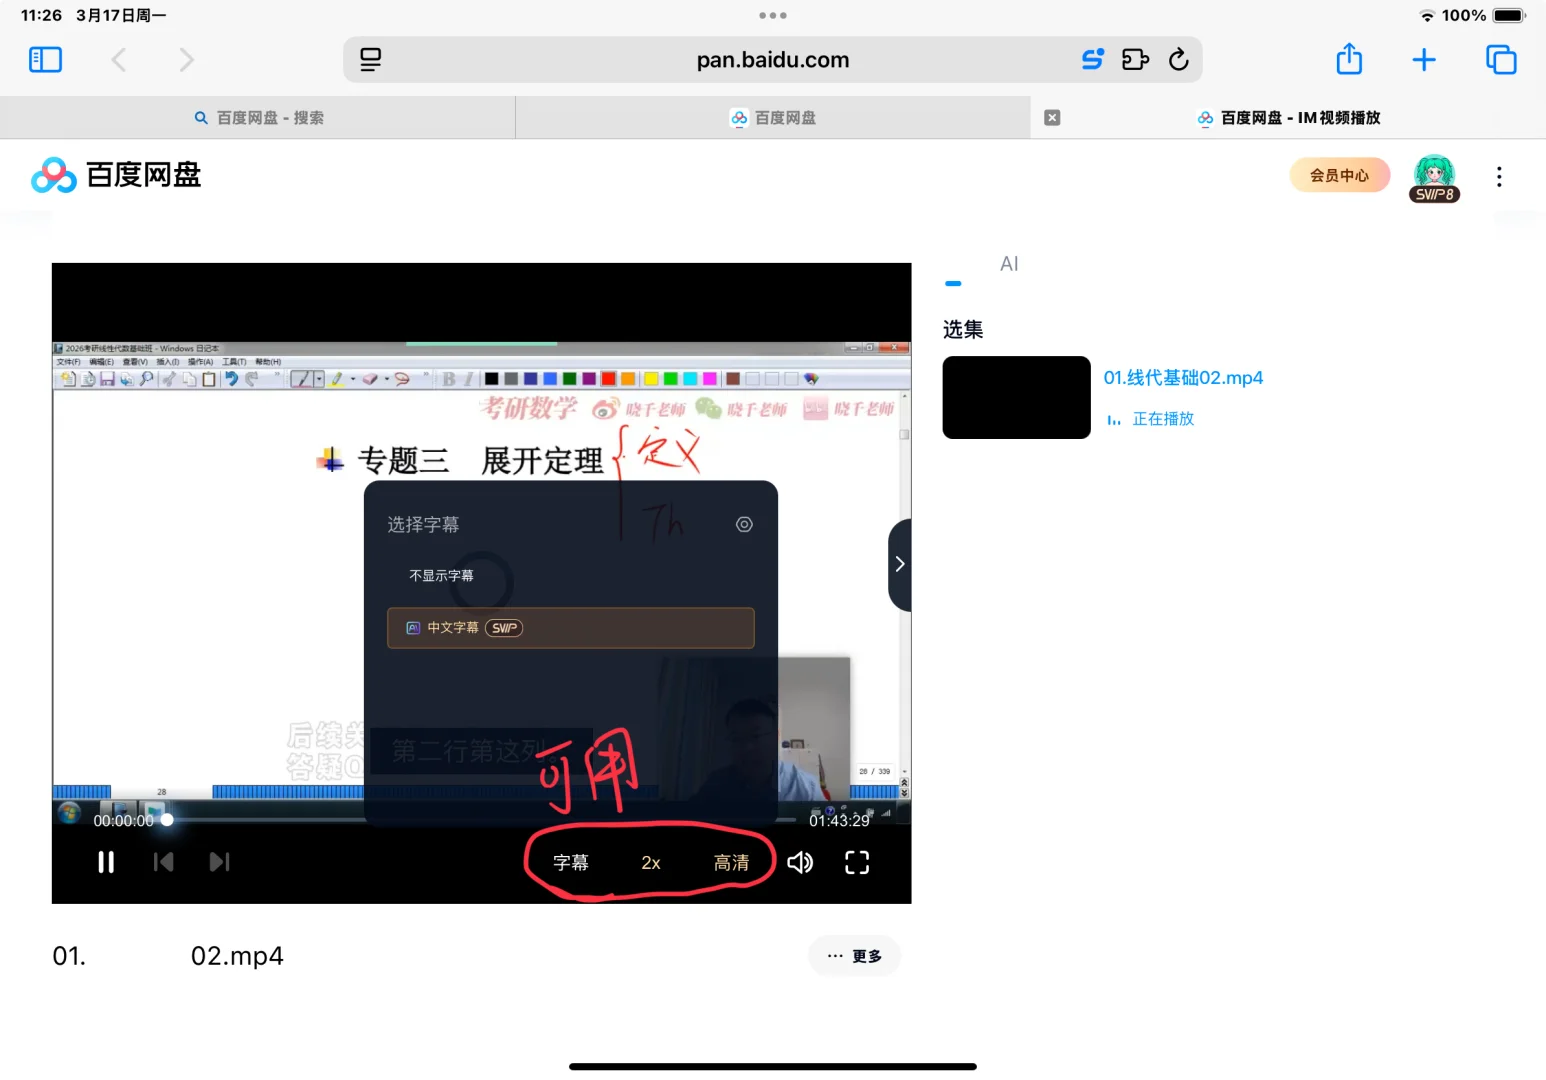Open the 2x playback speed selector

pos(651,862)
